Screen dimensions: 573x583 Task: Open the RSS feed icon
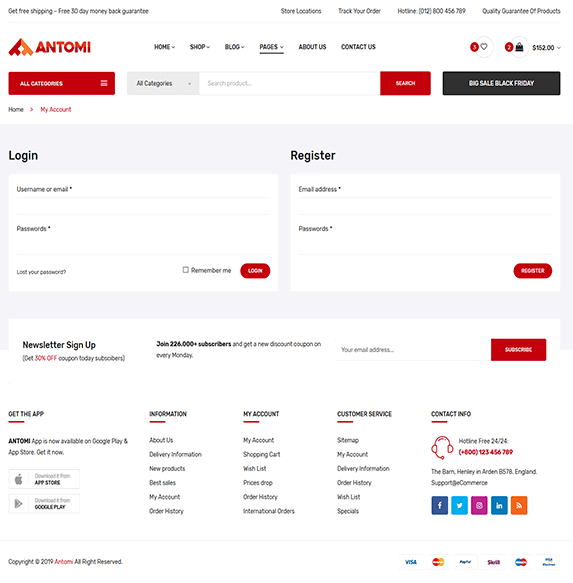(x=519, y=505)
